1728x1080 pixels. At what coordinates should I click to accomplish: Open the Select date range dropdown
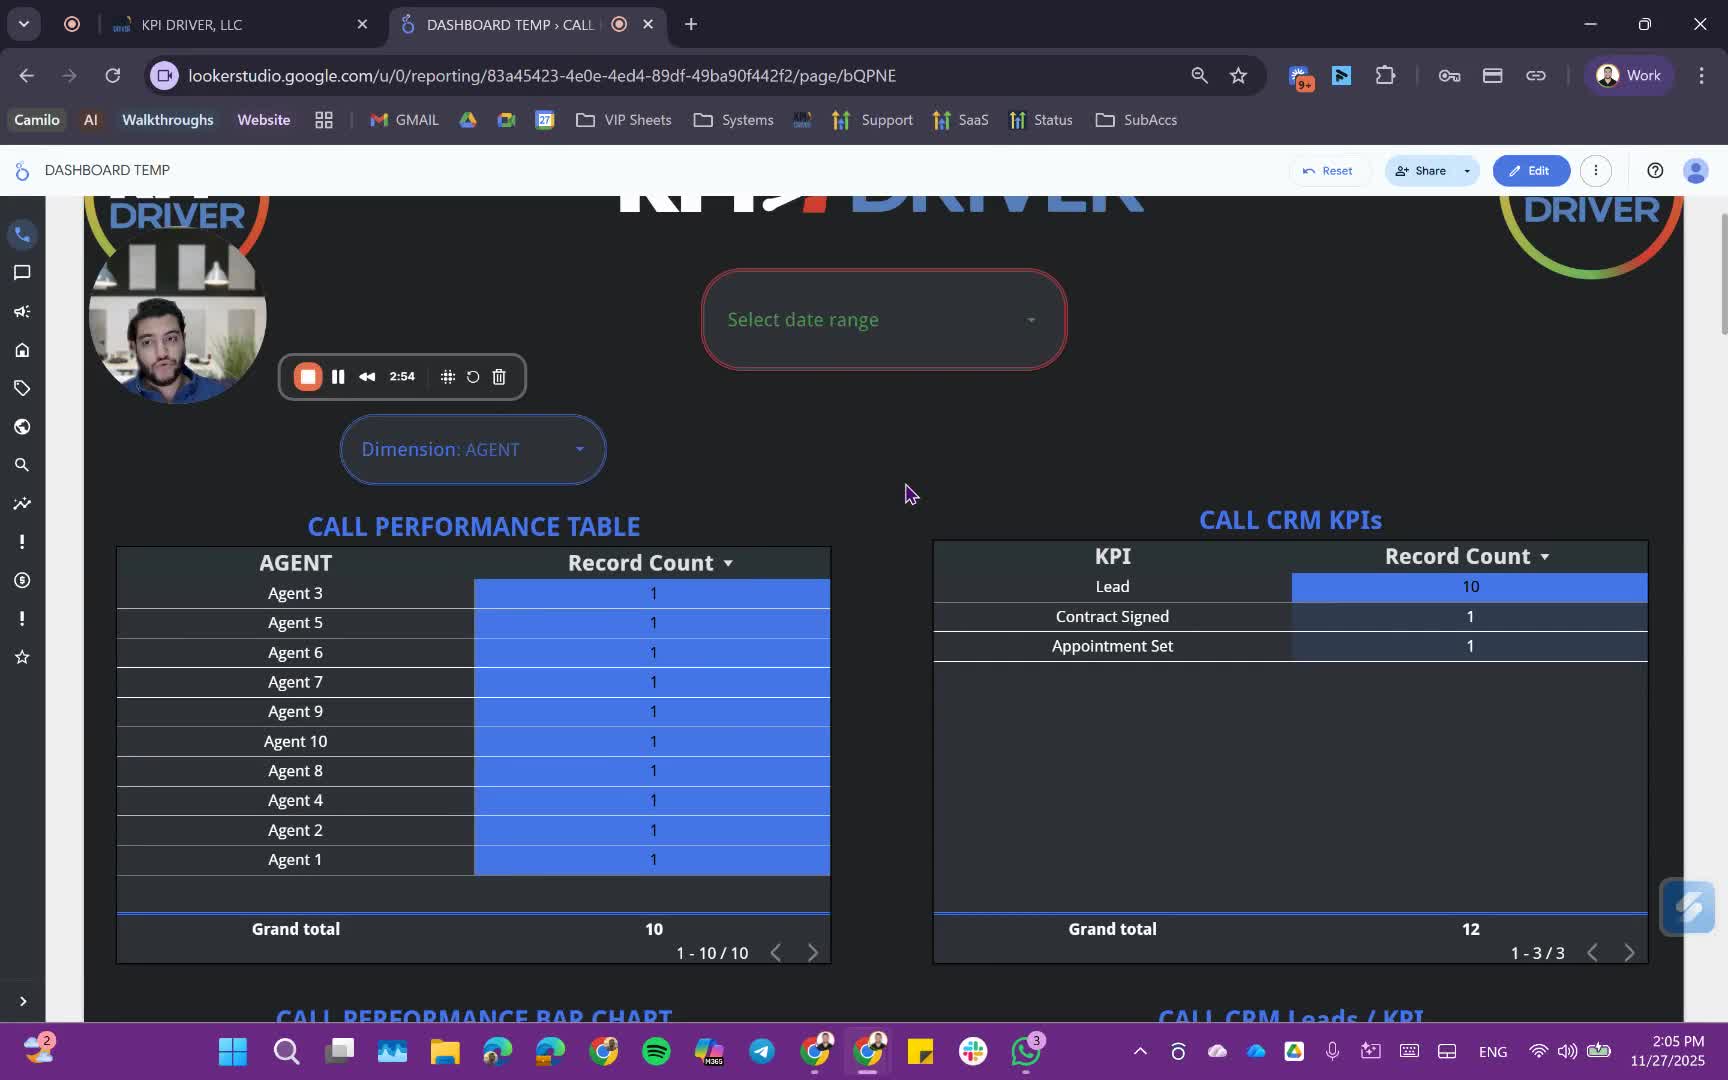coord(884,320)
